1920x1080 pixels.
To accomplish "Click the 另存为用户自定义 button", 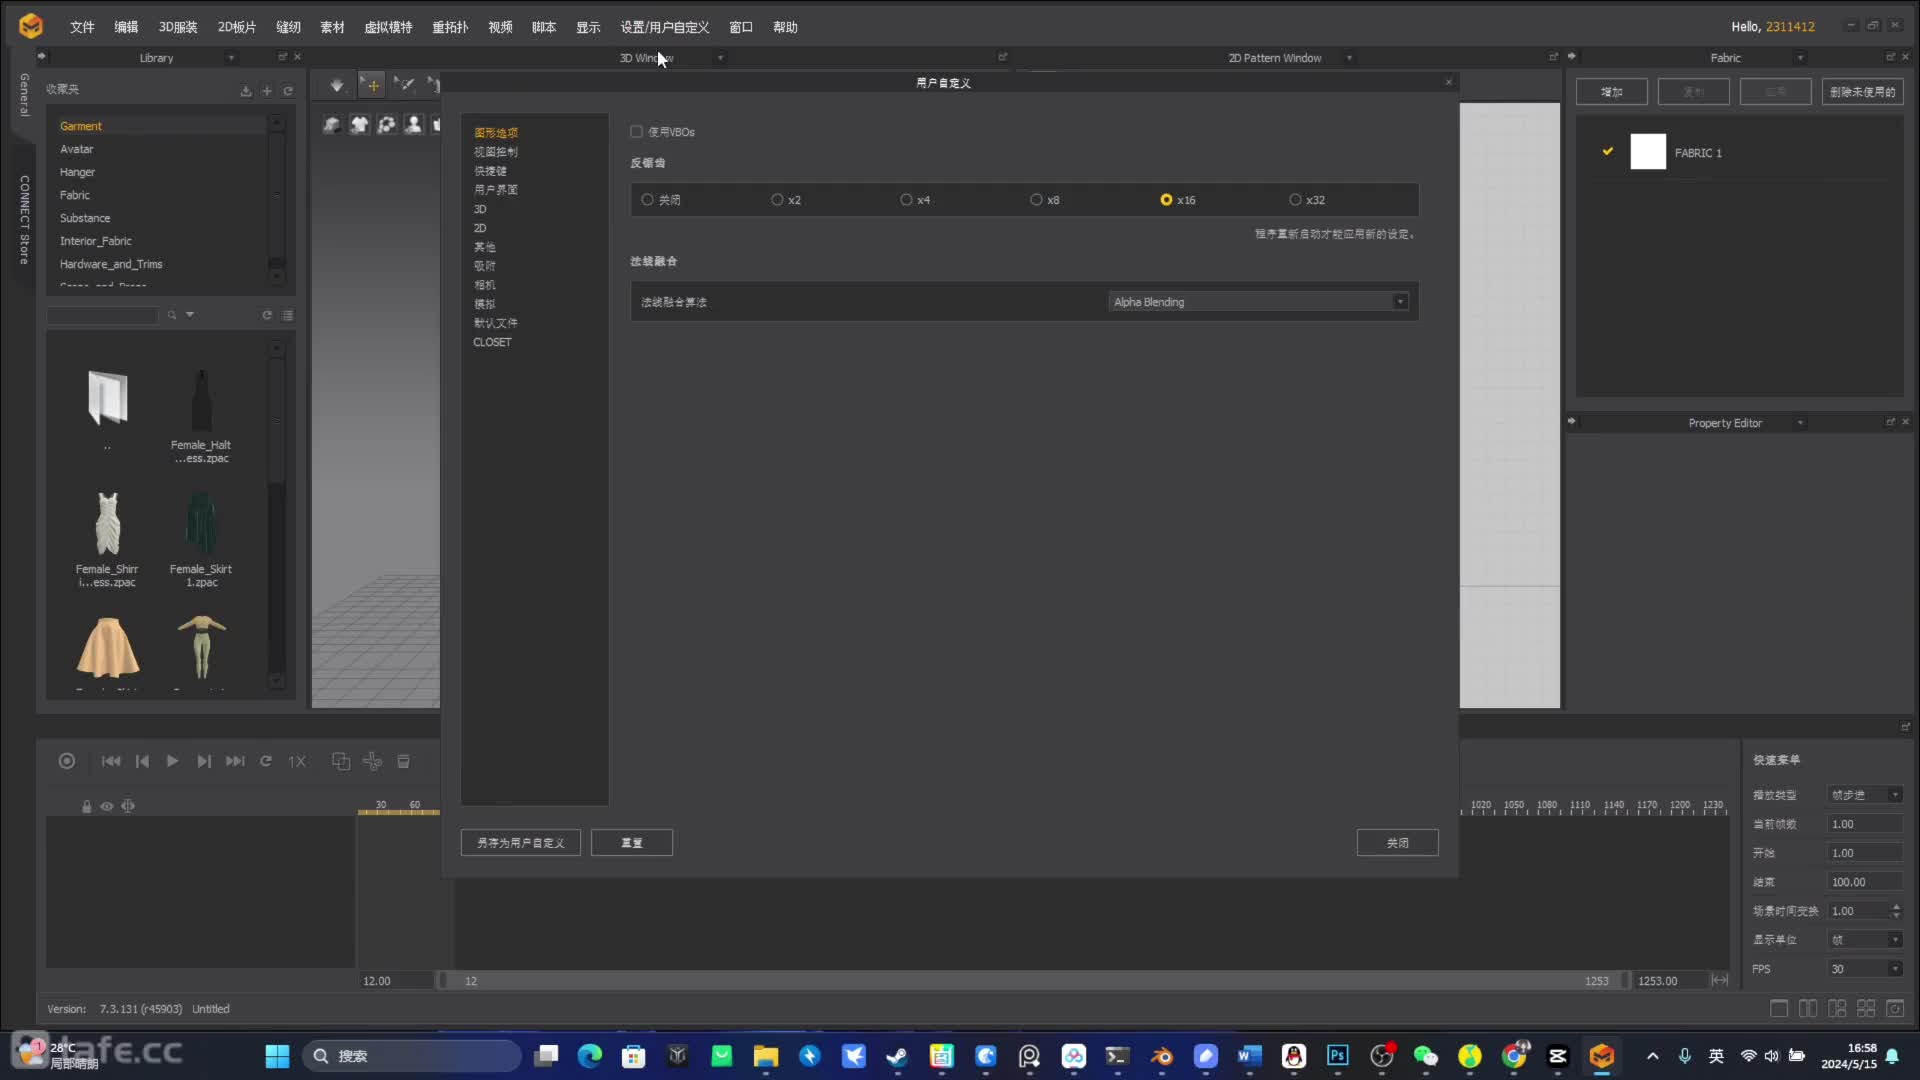I will pyautogui.click(x=521, y=843).
